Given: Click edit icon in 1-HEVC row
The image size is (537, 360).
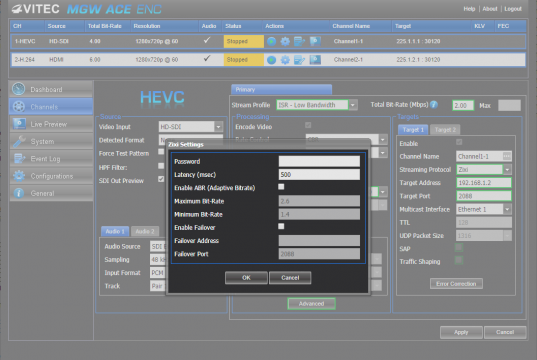Looking at the screenshot, I should (x=299, y=41).
